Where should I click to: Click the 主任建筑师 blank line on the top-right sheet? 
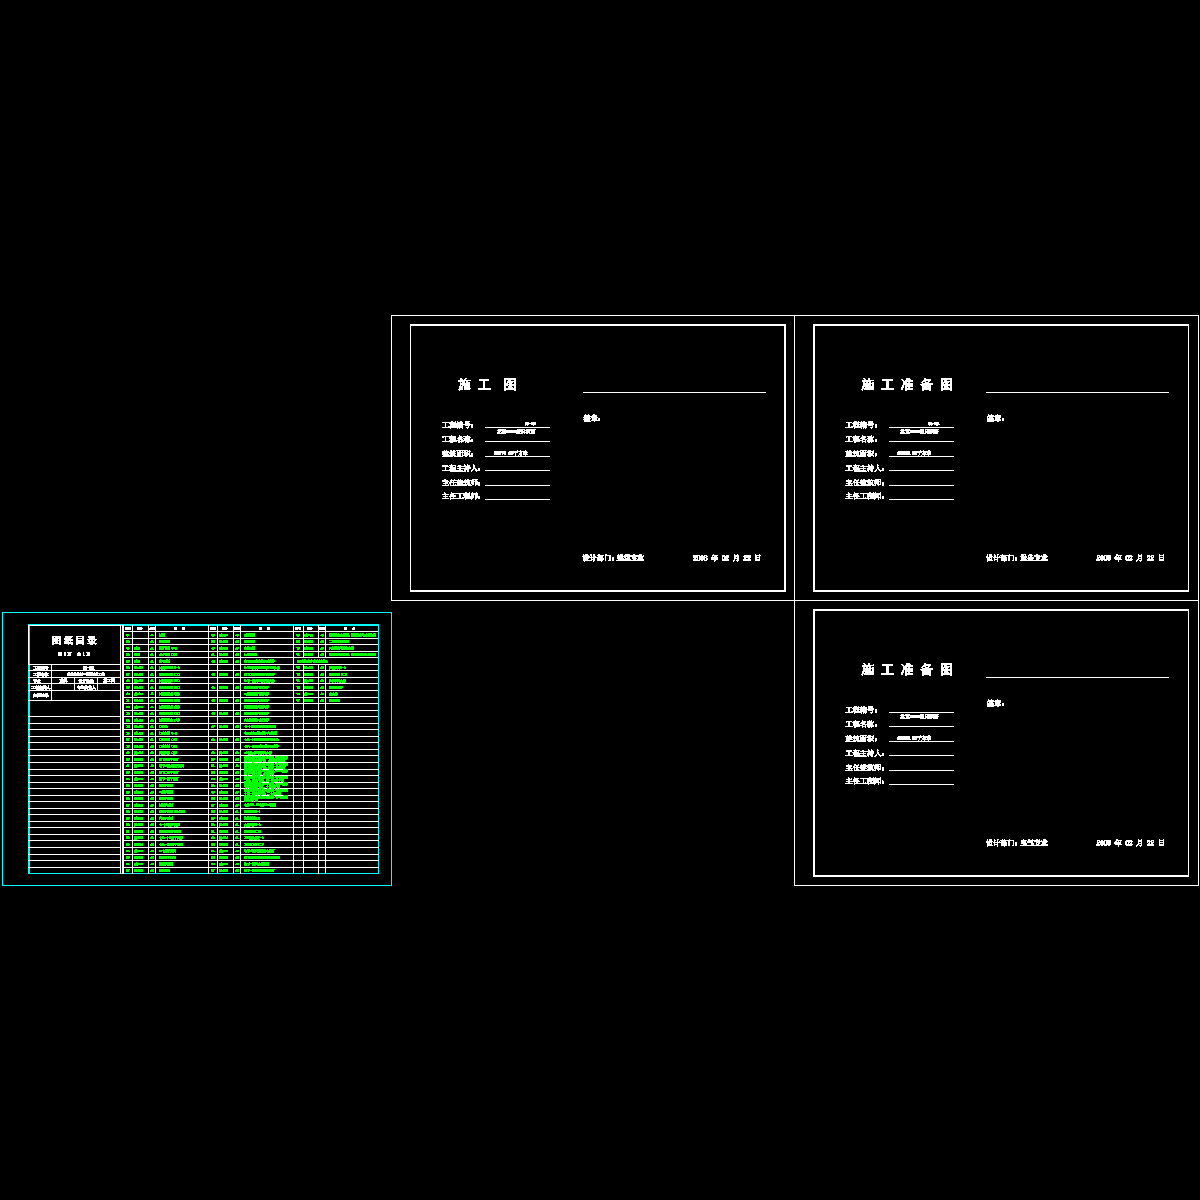click(x=921, y=484)
